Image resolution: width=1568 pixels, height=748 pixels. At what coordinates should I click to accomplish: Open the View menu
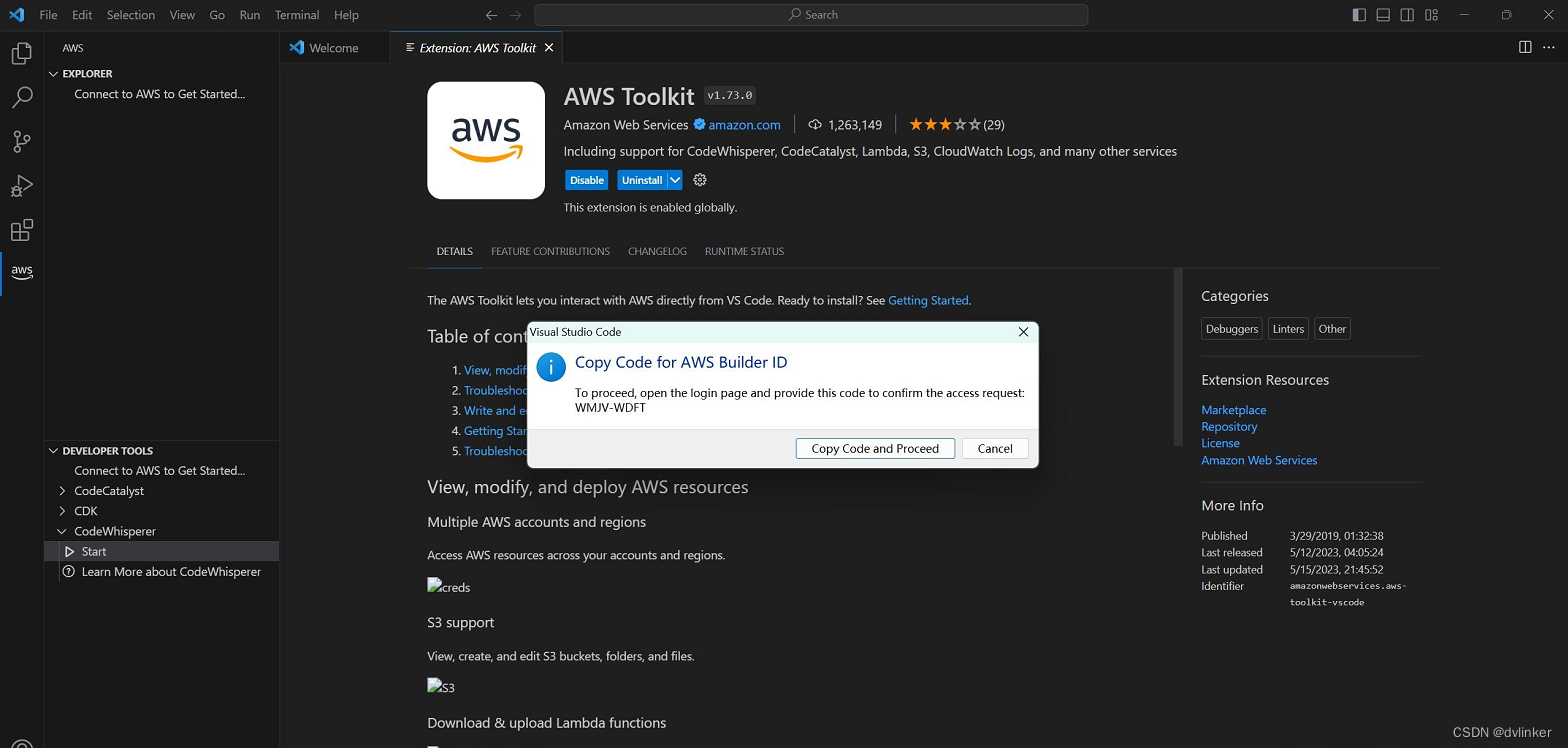[182, 15]
